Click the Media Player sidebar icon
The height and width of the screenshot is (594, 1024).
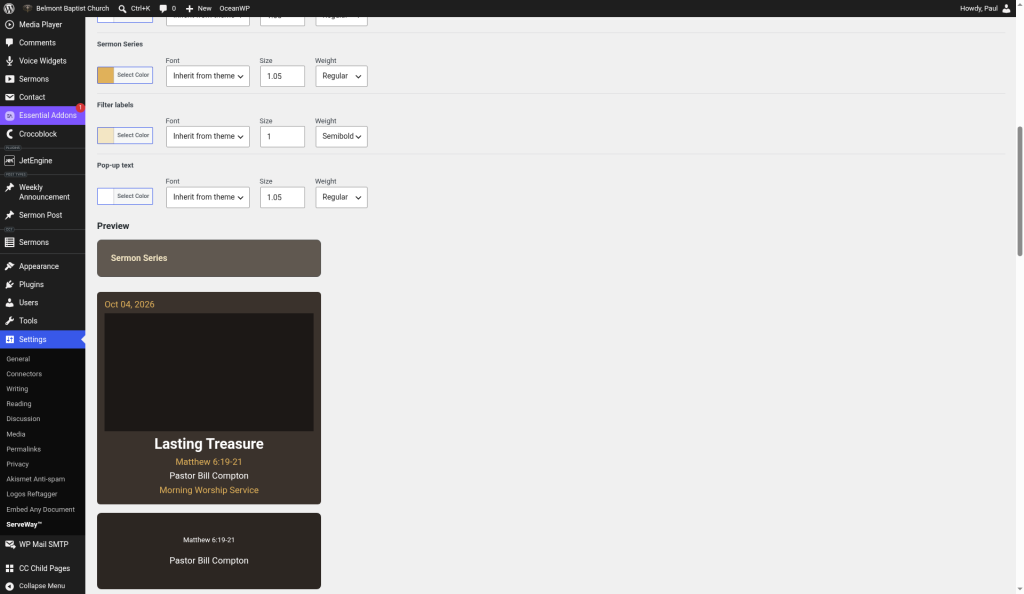coord(9,24)
